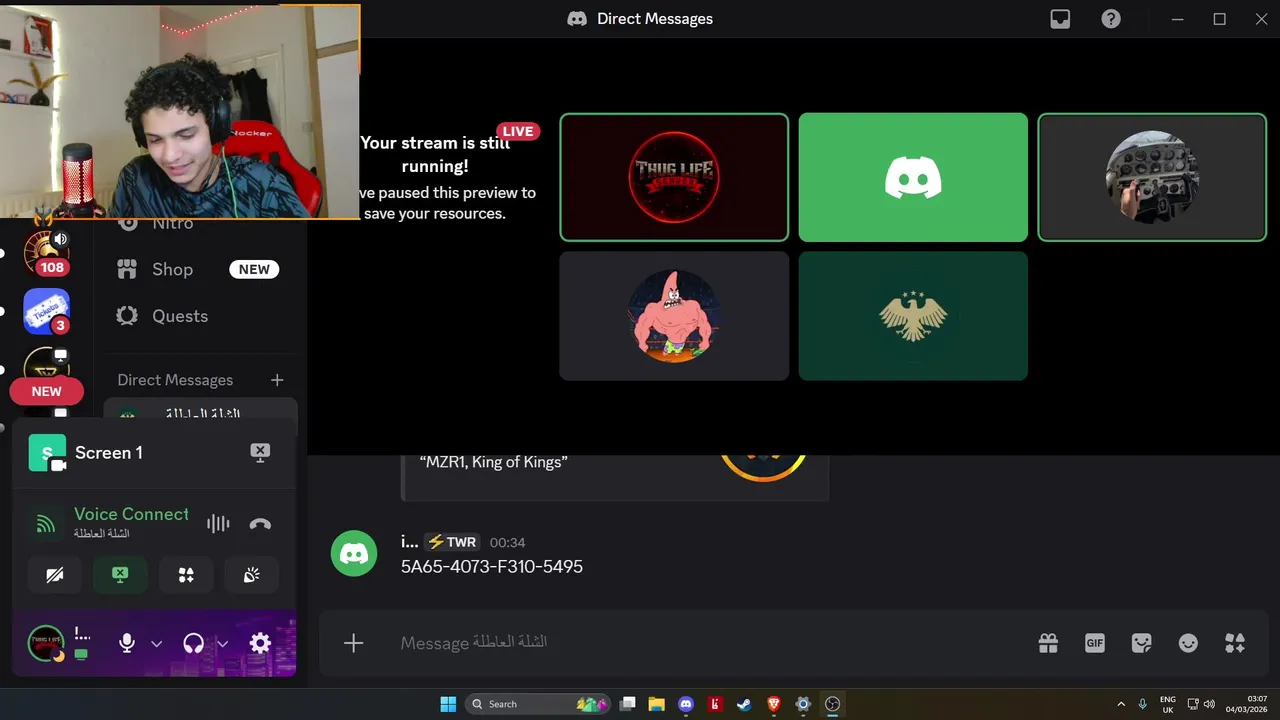Open the soundboard button
Screen dimensions: 1280x720
point(251,575)
